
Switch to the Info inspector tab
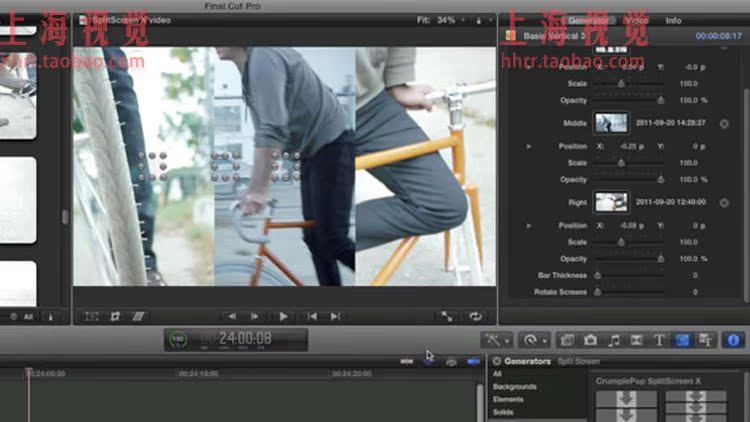(673, 21)
